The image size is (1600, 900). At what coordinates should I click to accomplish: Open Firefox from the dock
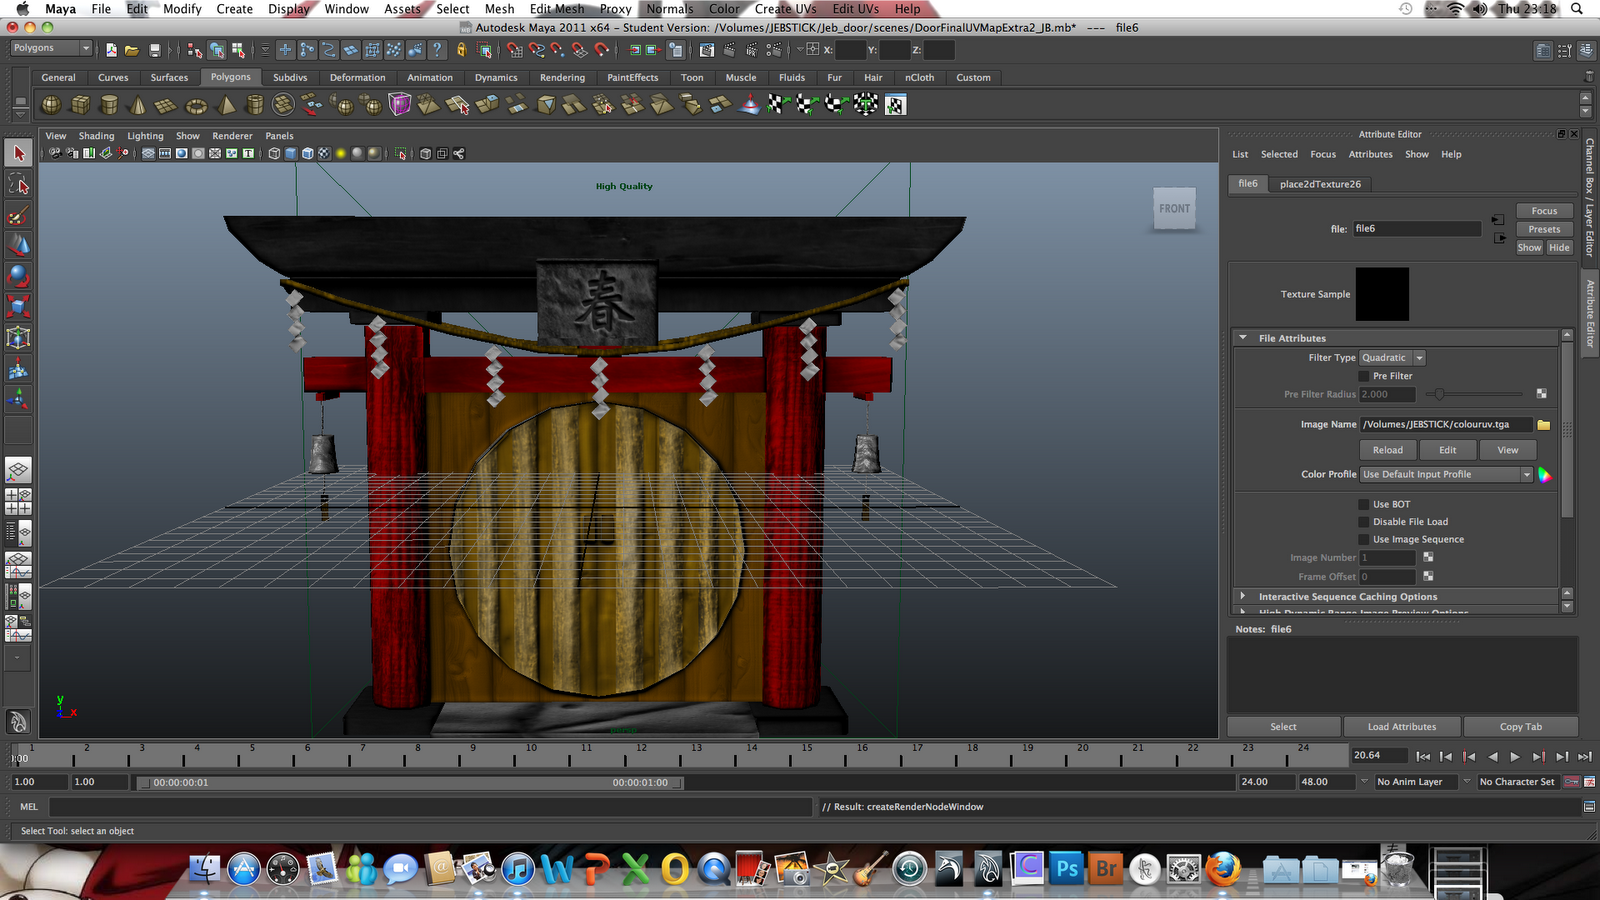(1222, 868)
